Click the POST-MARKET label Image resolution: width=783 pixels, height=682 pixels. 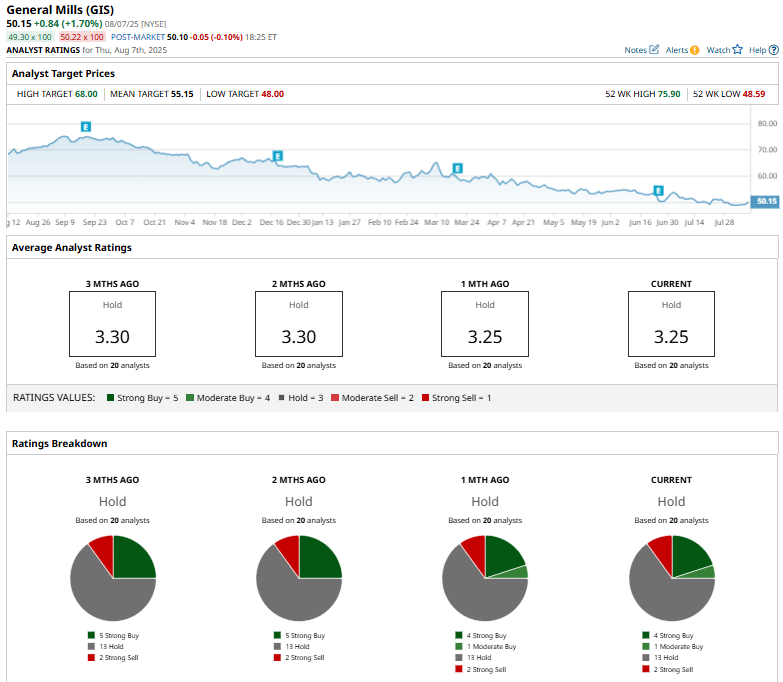pos(138,37)
